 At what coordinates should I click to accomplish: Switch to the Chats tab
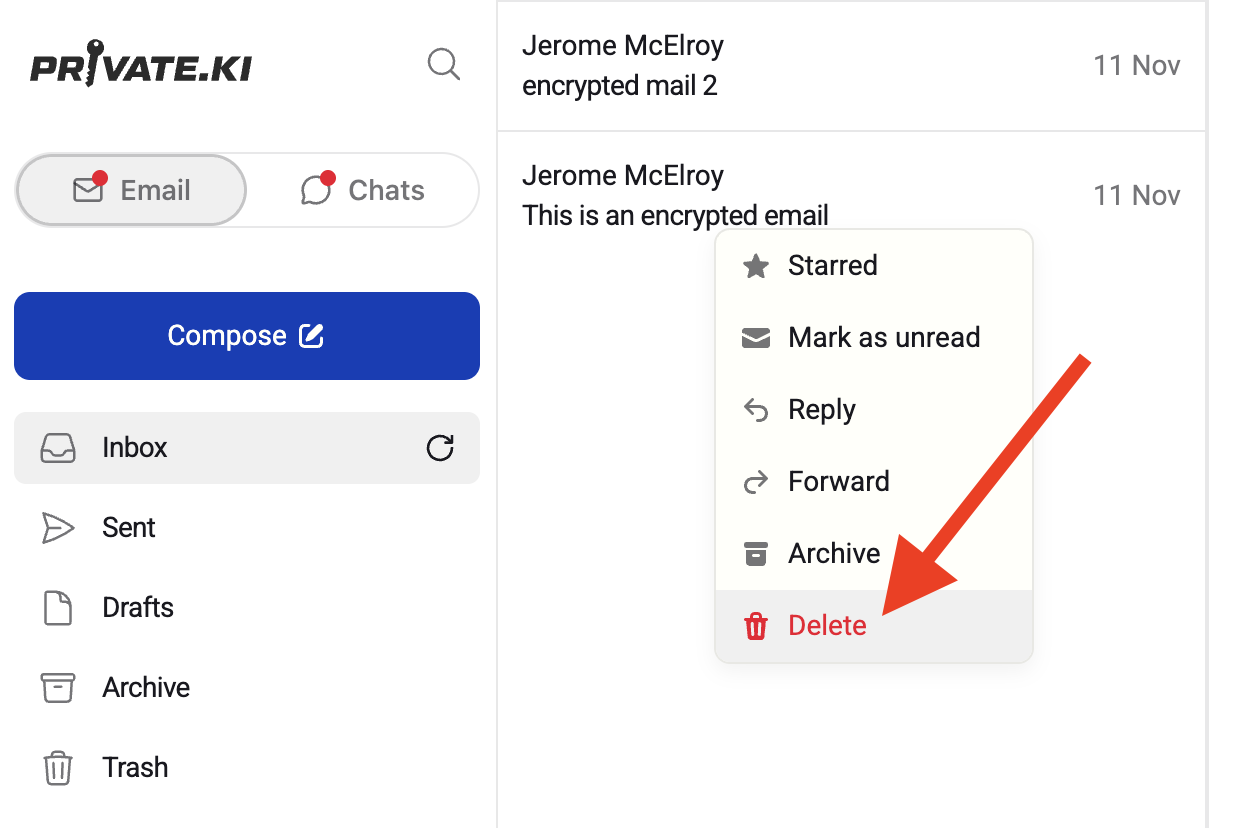tap(364, 190)
